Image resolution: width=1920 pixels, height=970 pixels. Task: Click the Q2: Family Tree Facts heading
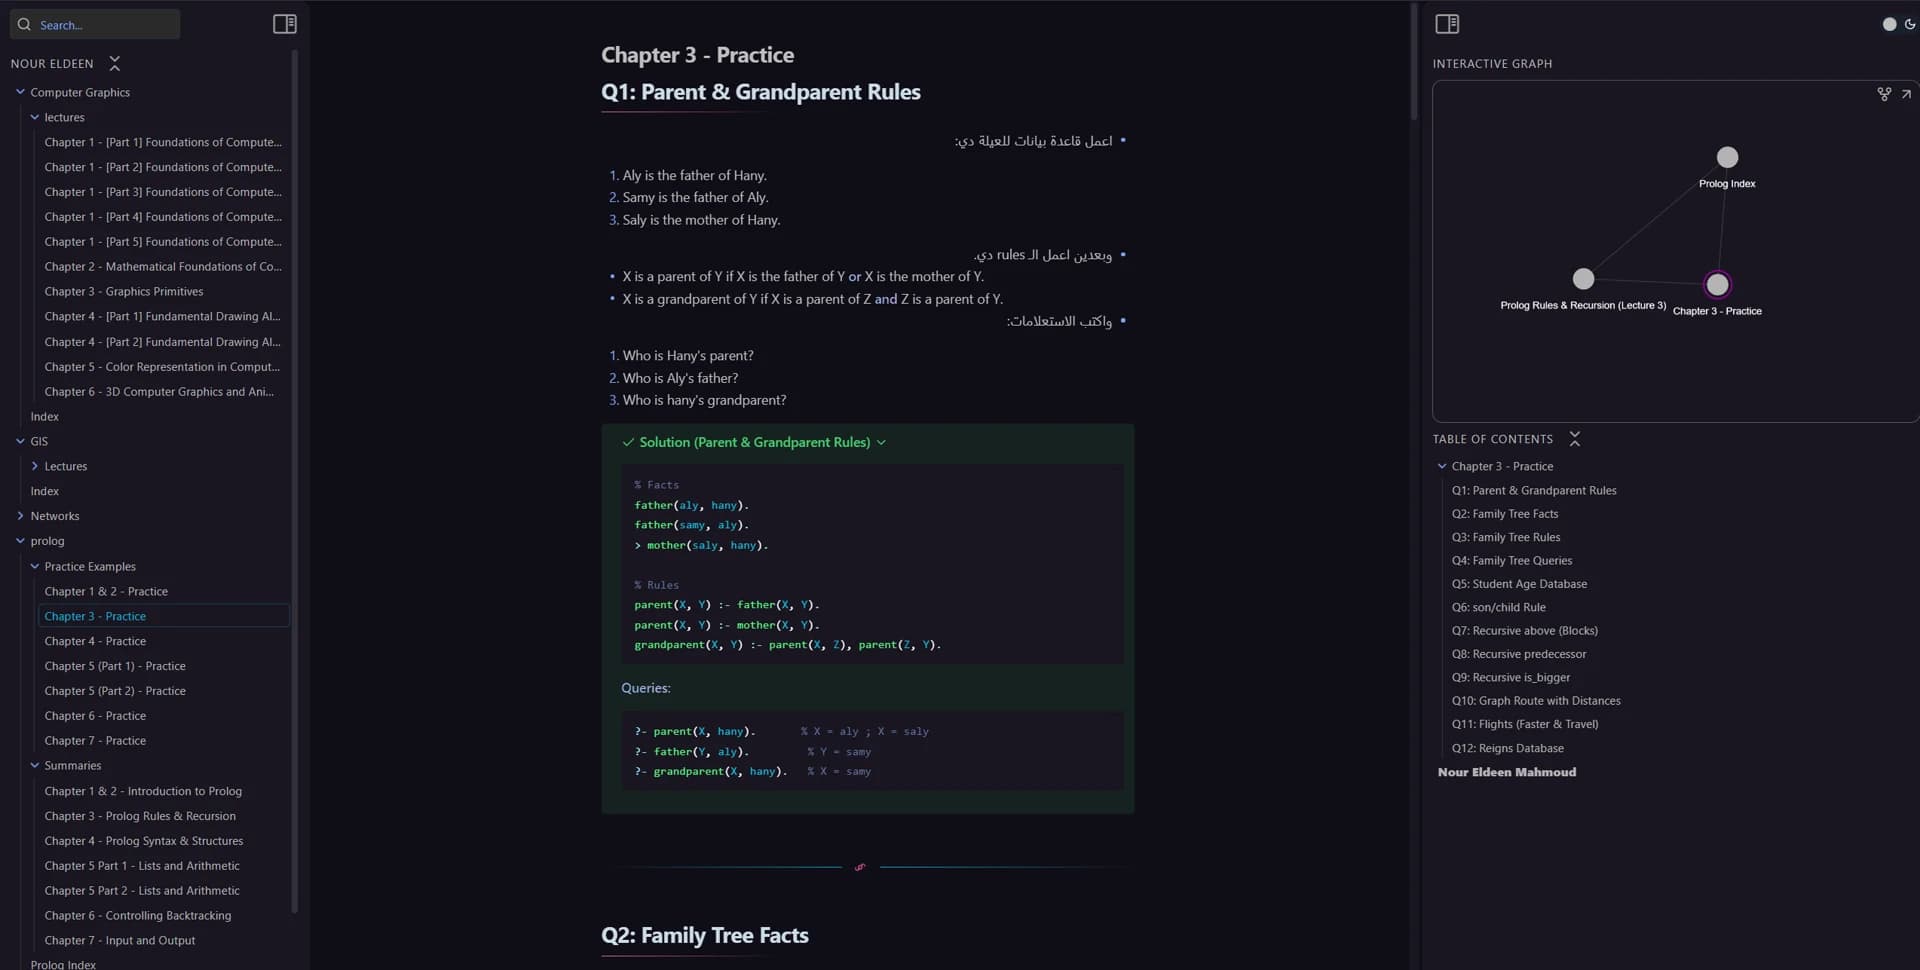(x=705, y=936)
